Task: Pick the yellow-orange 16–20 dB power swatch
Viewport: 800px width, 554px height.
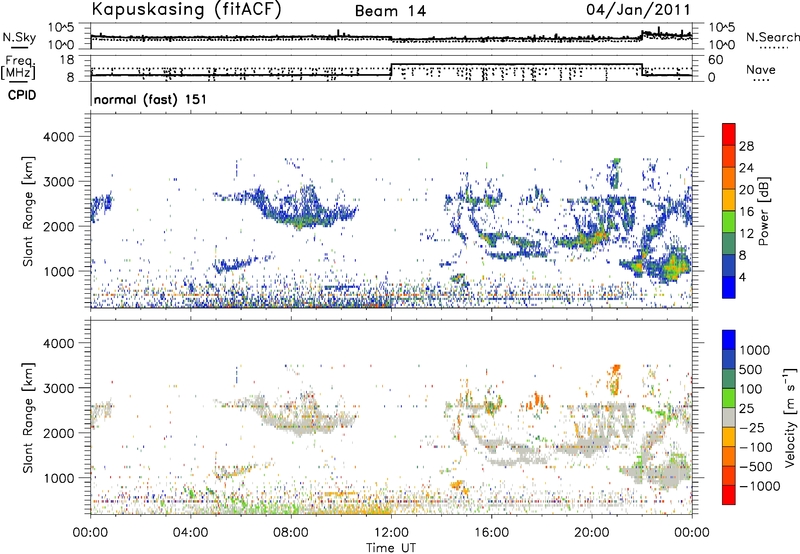Action: (x=729, y=200)
